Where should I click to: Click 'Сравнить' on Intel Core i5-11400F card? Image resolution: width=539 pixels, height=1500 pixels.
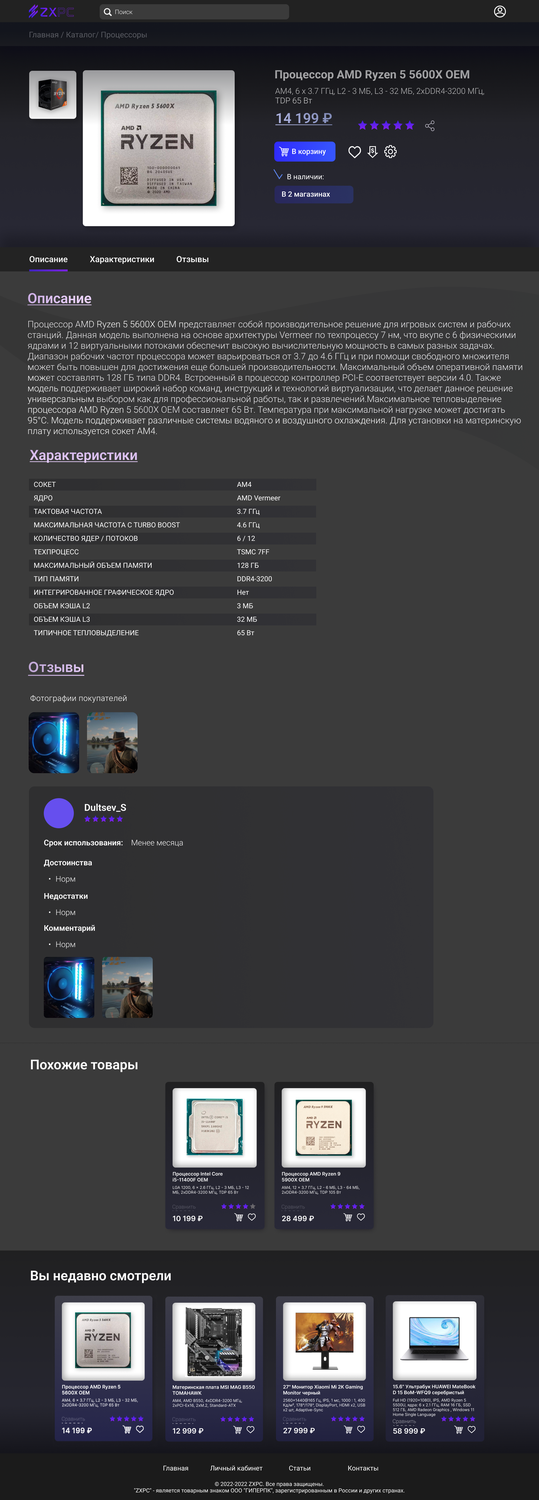click(183, 1207)
